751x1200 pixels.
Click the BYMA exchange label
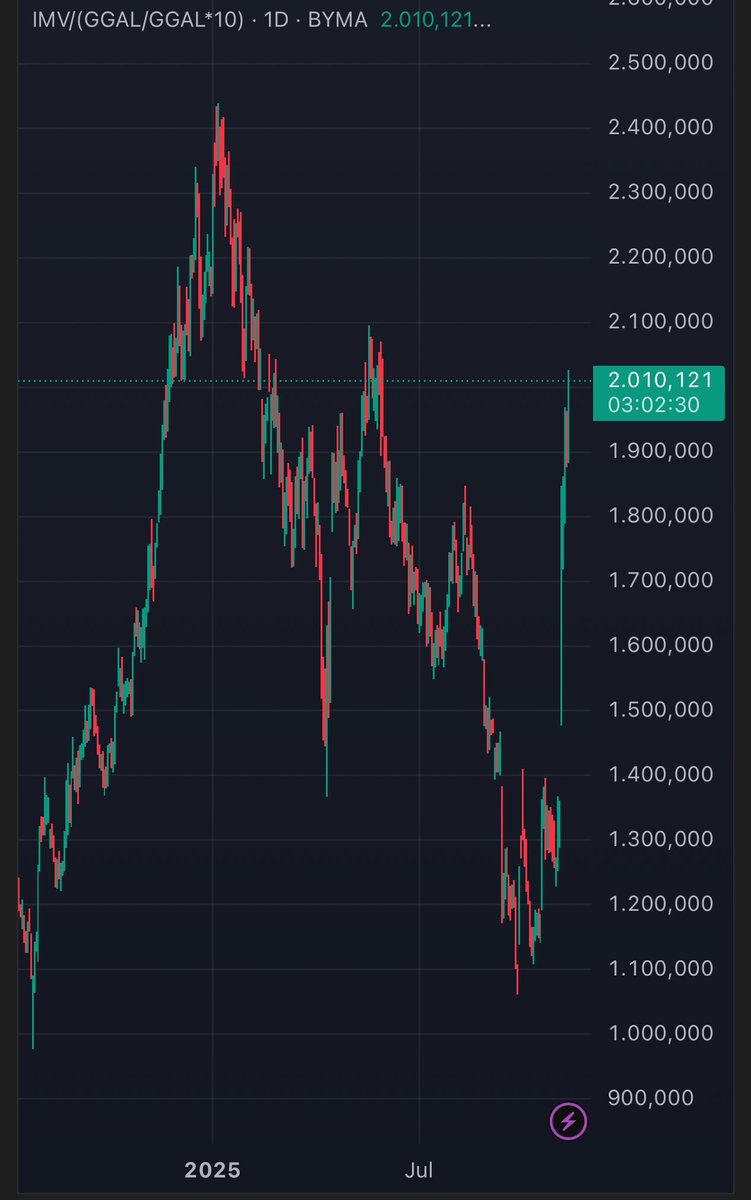pos(338,19)
